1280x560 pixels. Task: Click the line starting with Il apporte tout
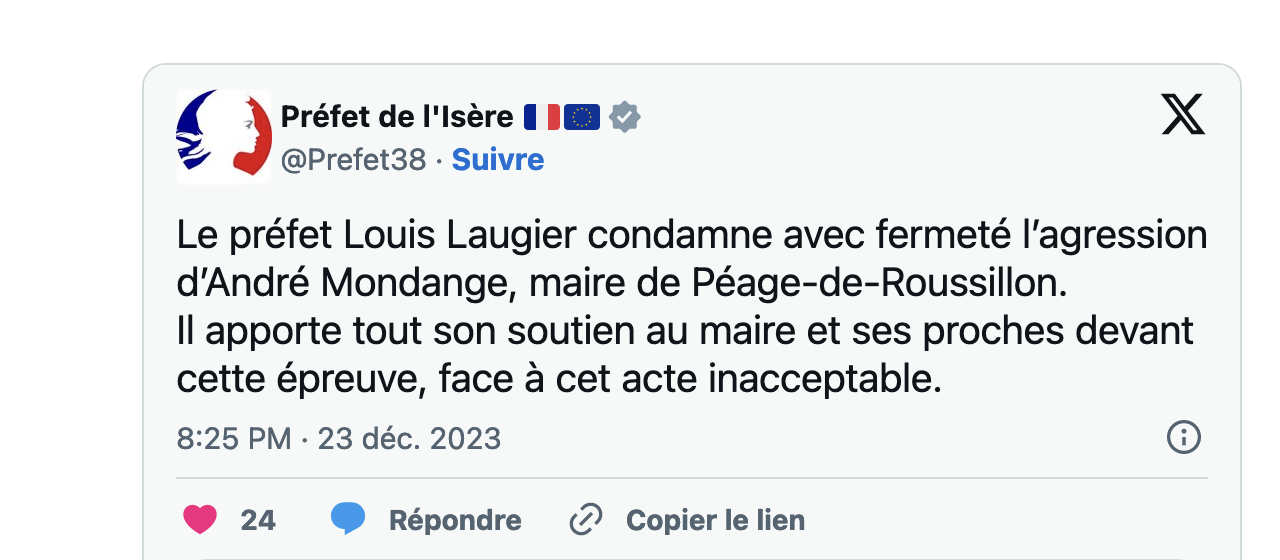[685, 331]
